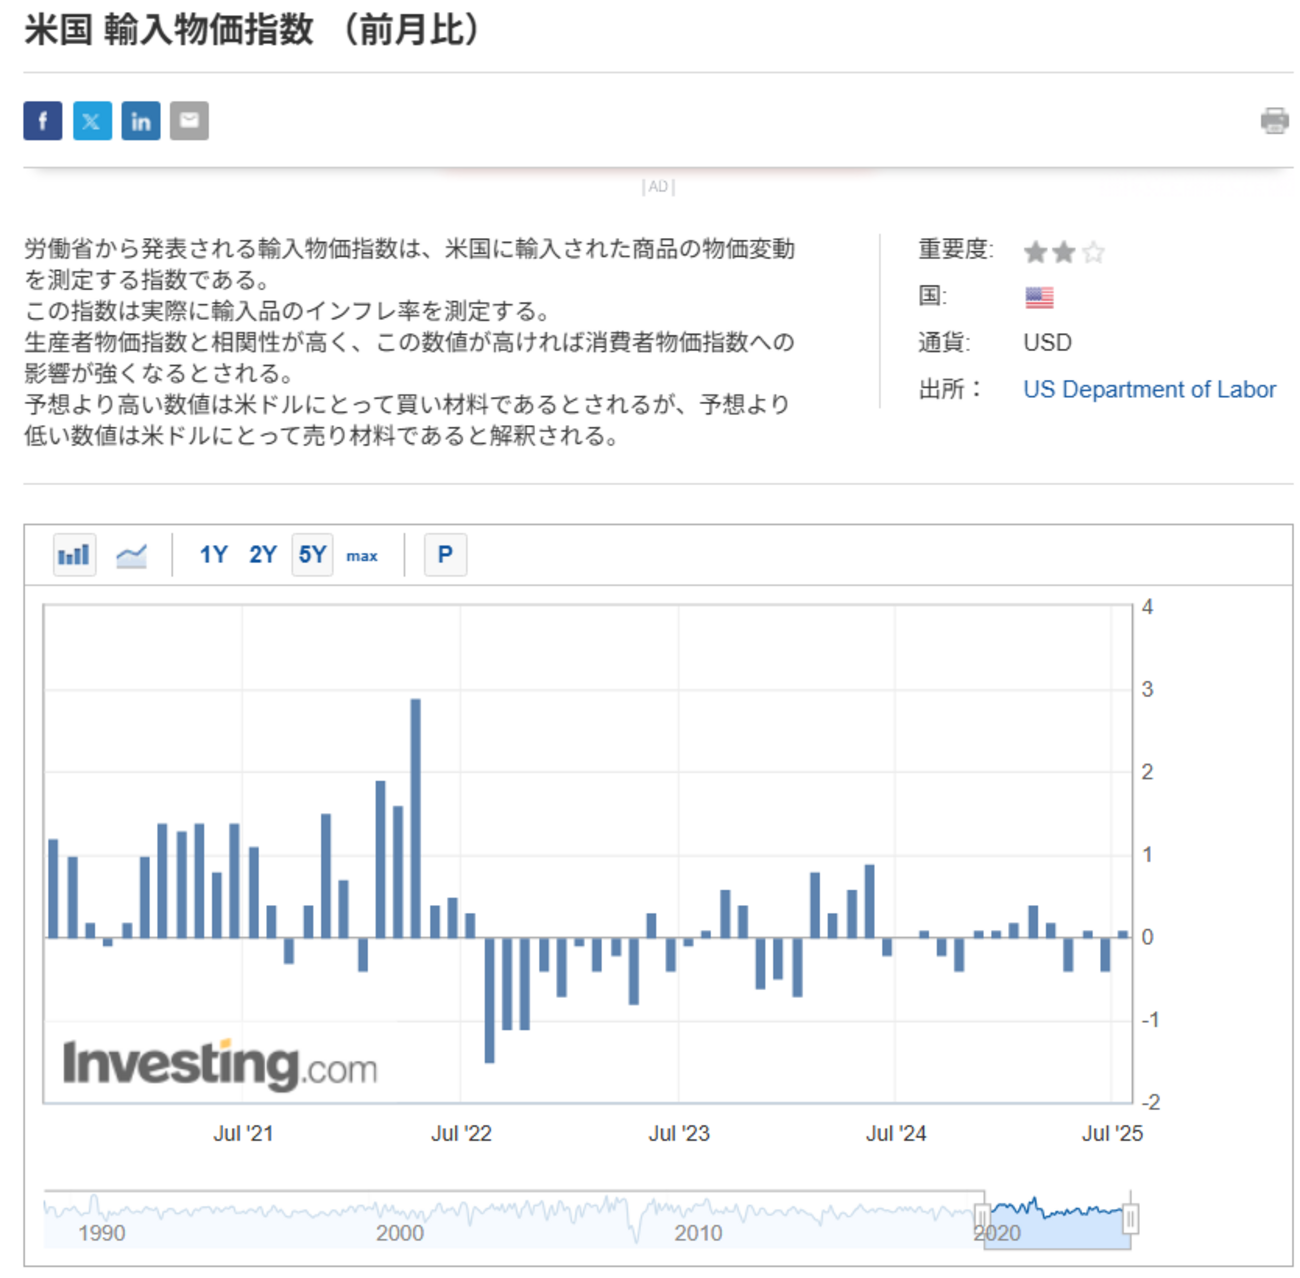This screenshot has width=1300, height=1278.
Task: Click the tallest bar near 3
Action: coord(416,818)
